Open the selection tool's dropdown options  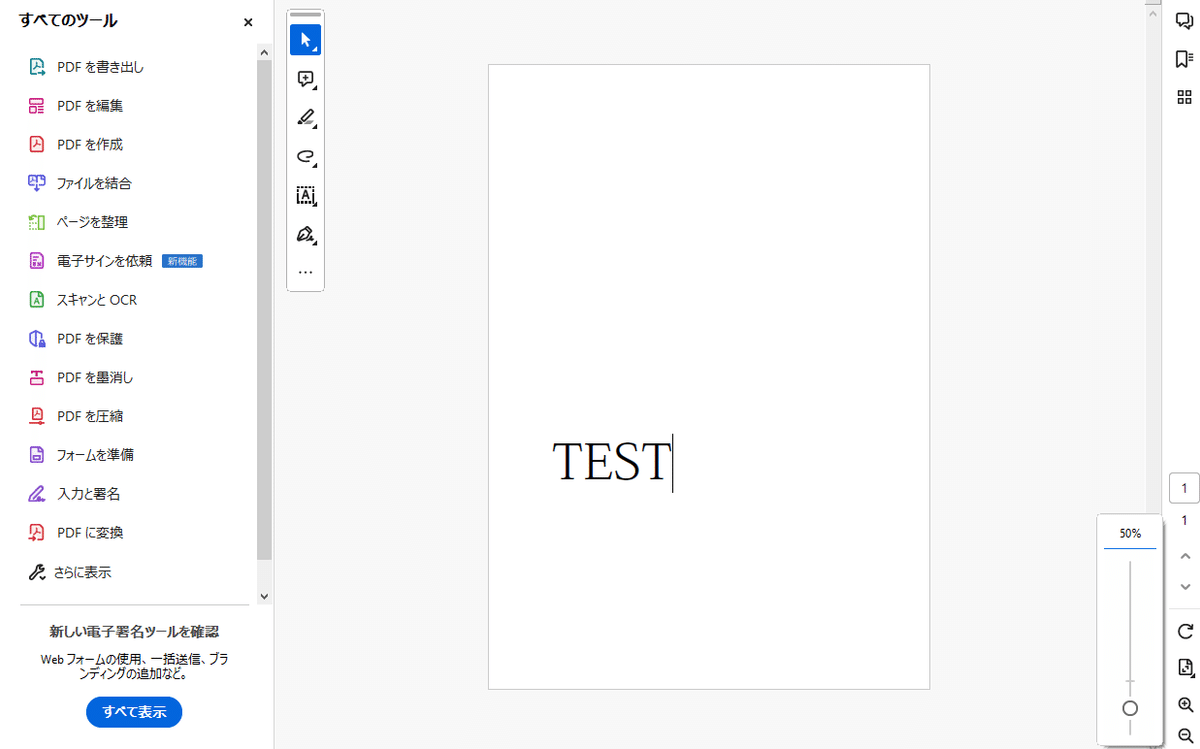pyautogui.click(x=315, y=47)
